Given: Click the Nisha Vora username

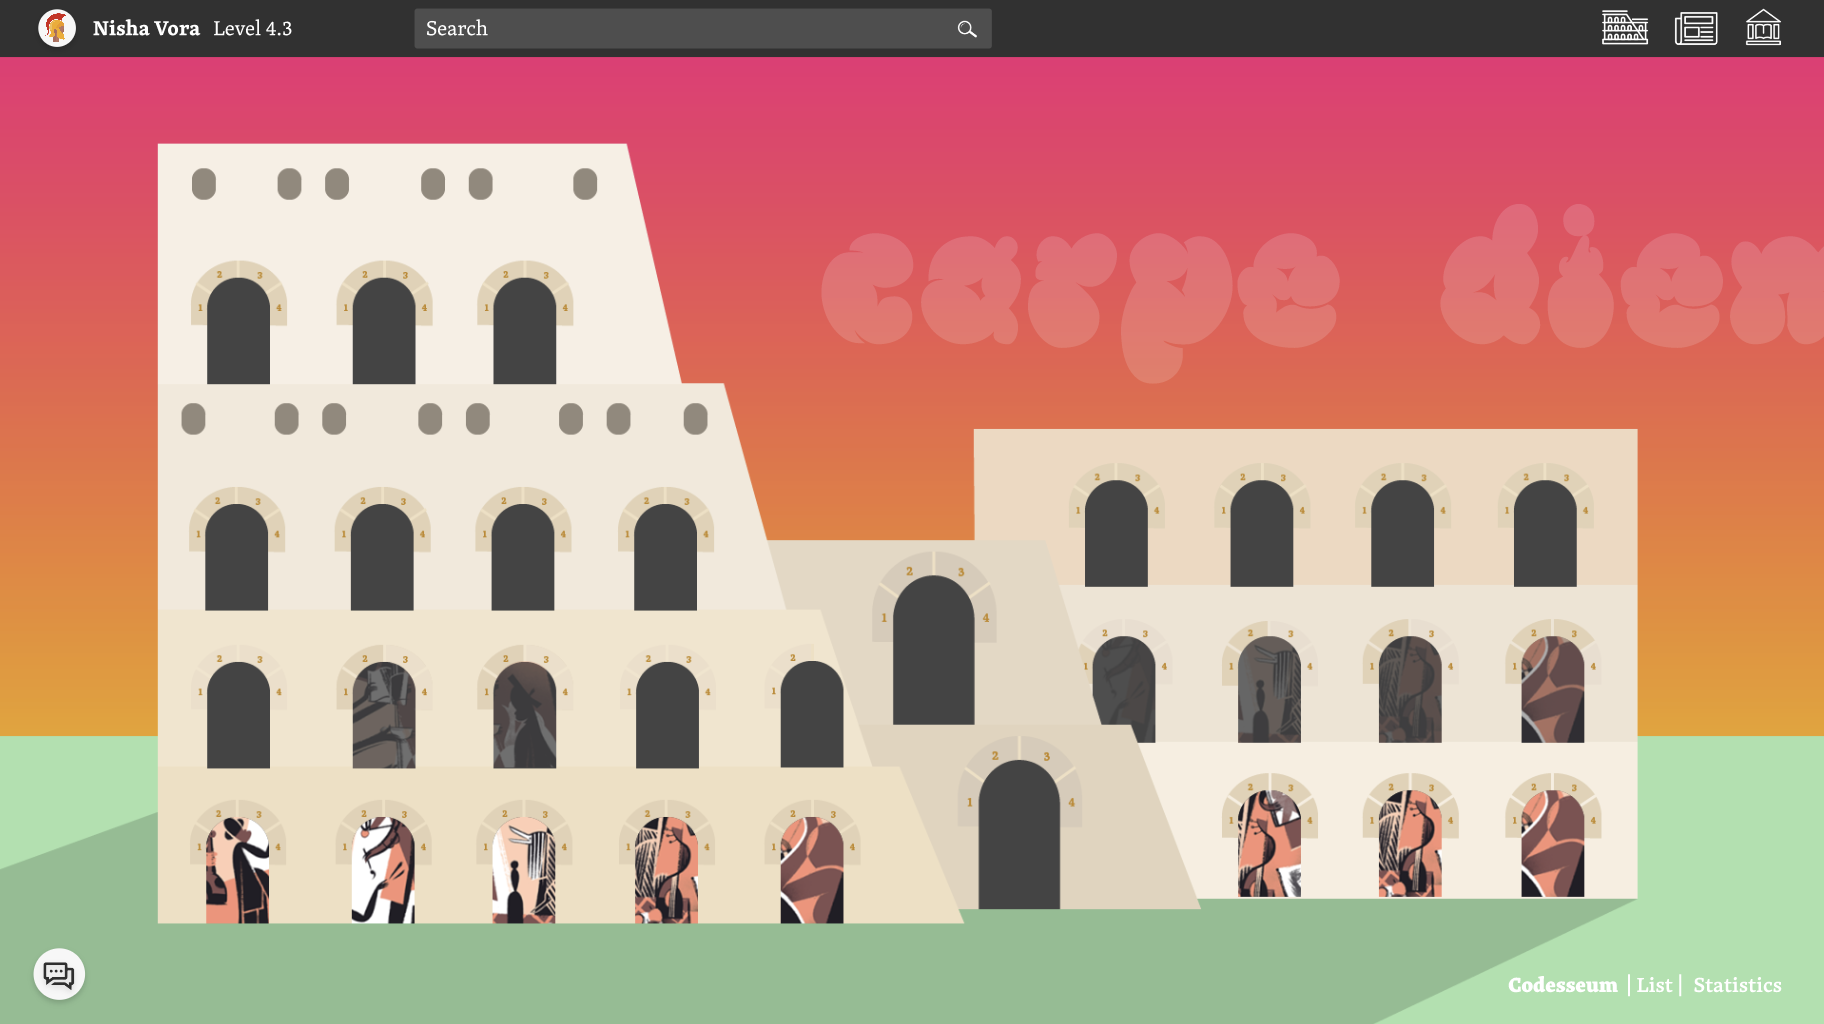Looking at the screenshot, I should 146,28.
